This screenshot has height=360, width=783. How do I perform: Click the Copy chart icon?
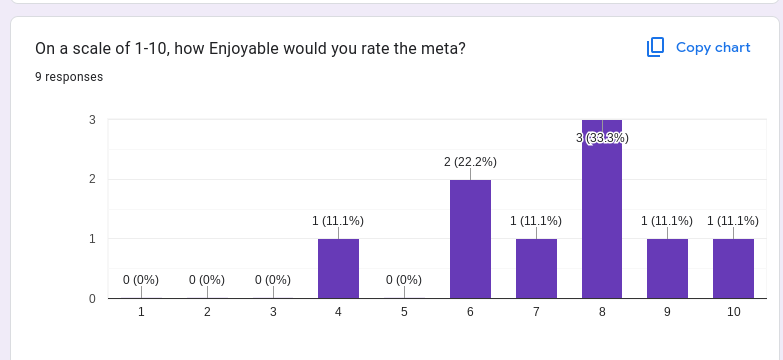(x=655, y=47)
